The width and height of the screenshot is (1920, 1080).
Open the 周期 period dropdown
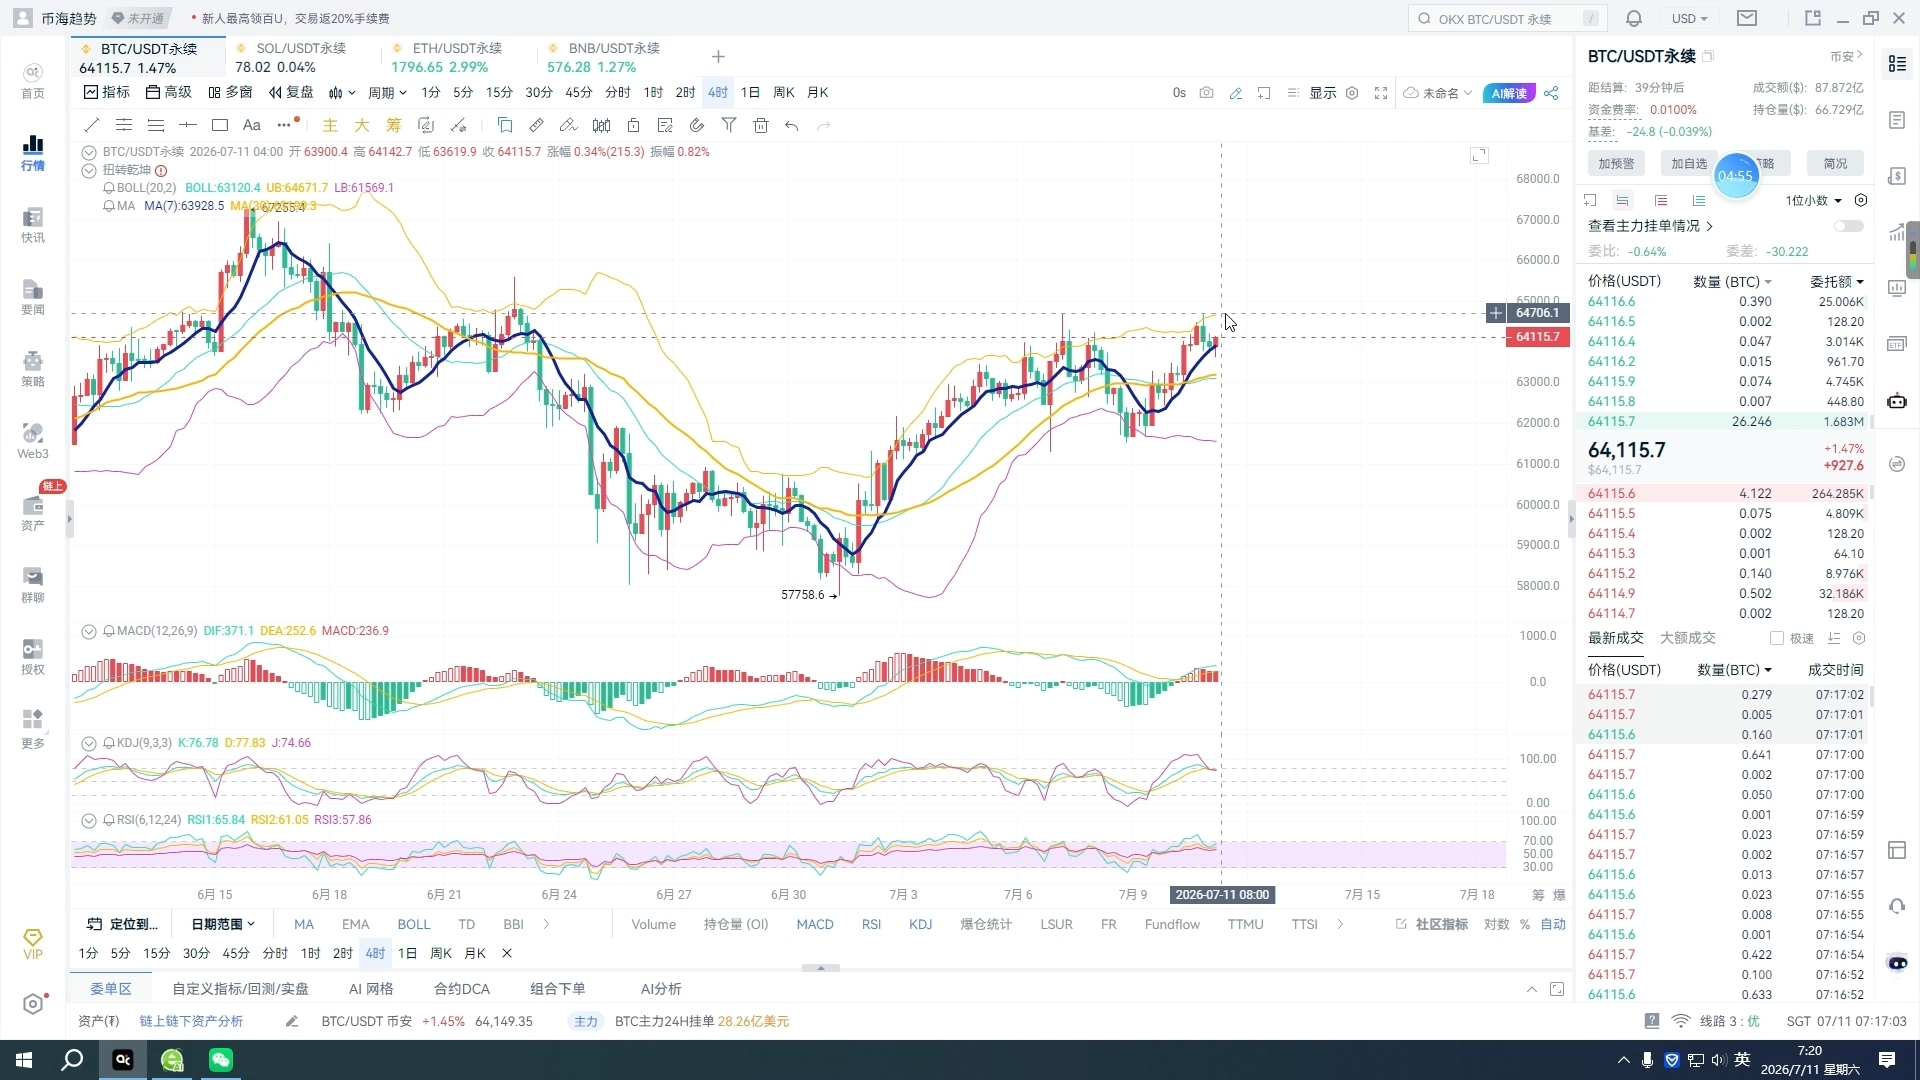pyautogui.click(x=387, y=93)
